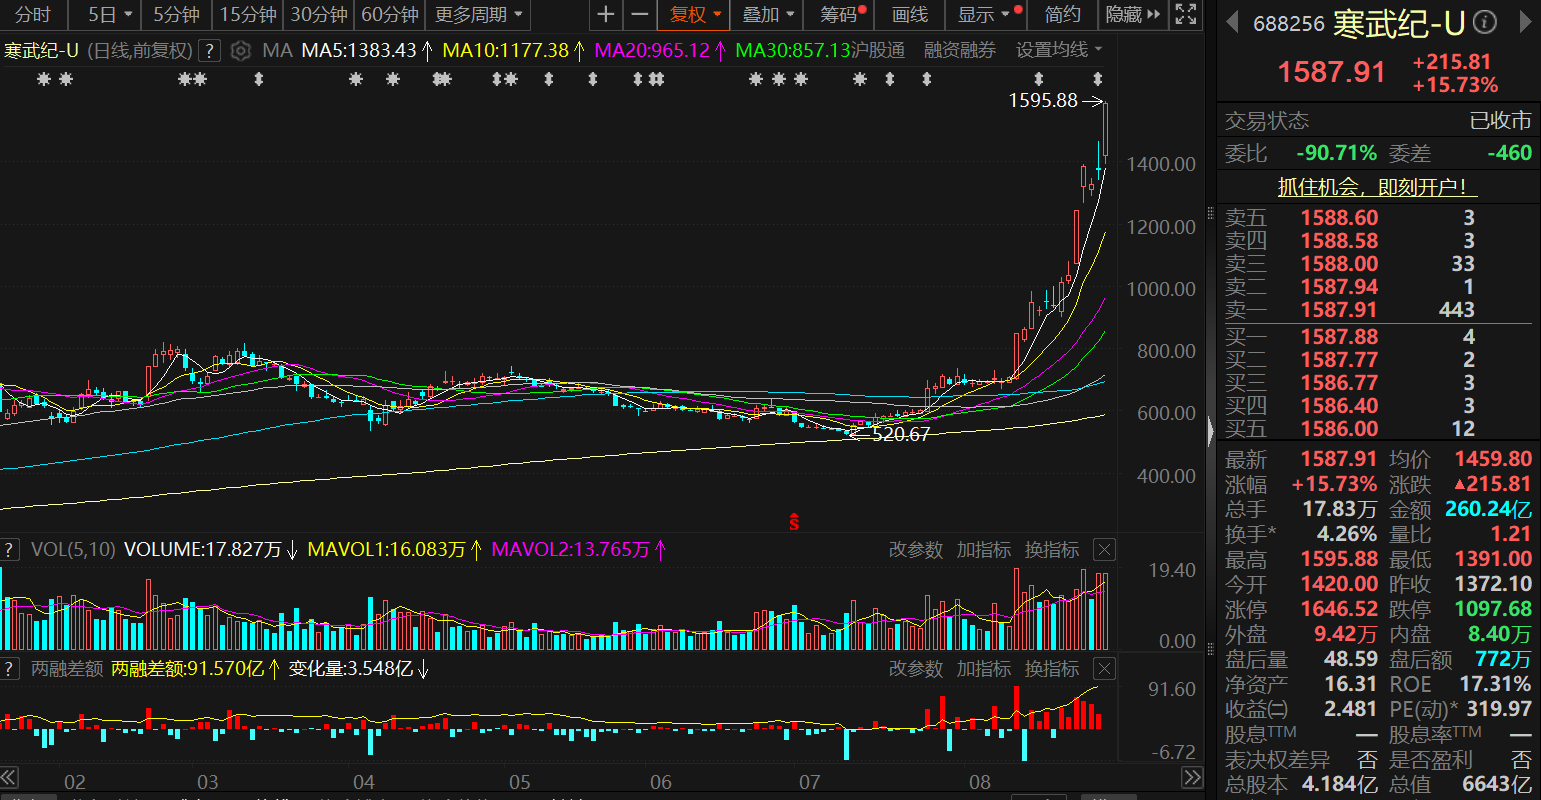Zoom in on chart with plus icon

pyautogui.click(x=607, y=15)
